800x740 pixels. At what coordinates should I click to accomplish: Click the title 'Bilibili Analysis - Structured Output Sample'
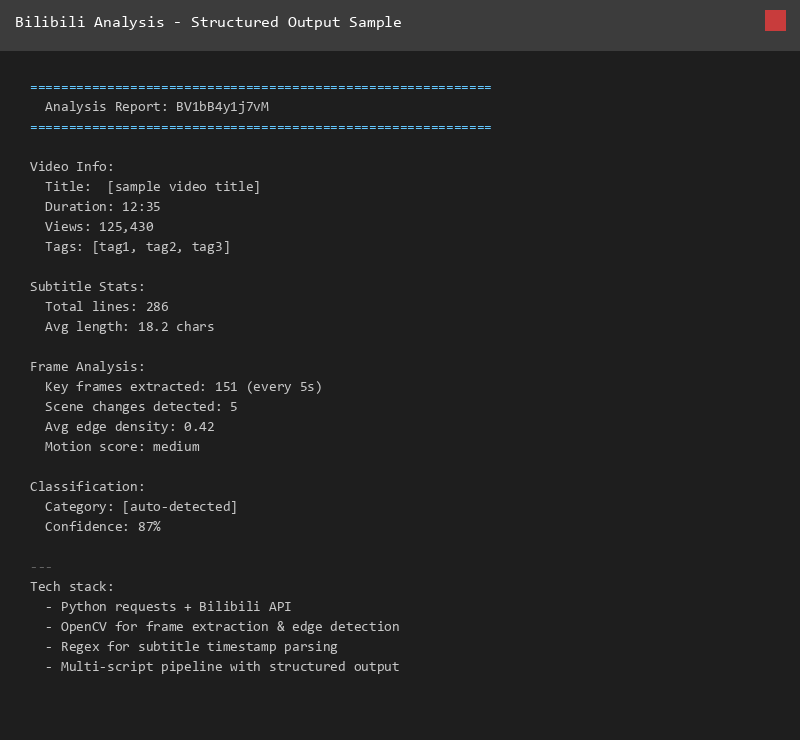(x=208, y=22)
